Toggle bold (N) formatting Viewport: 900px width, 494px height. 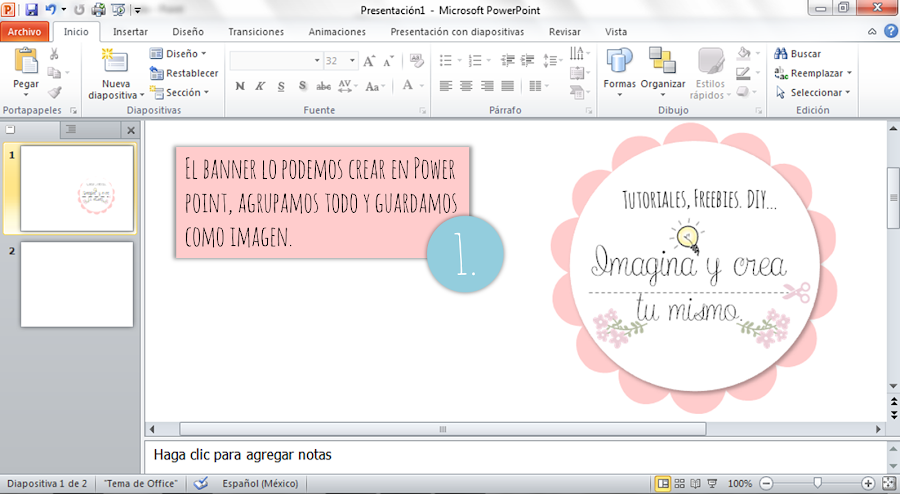pyautogui.click(x=240, y=86)
